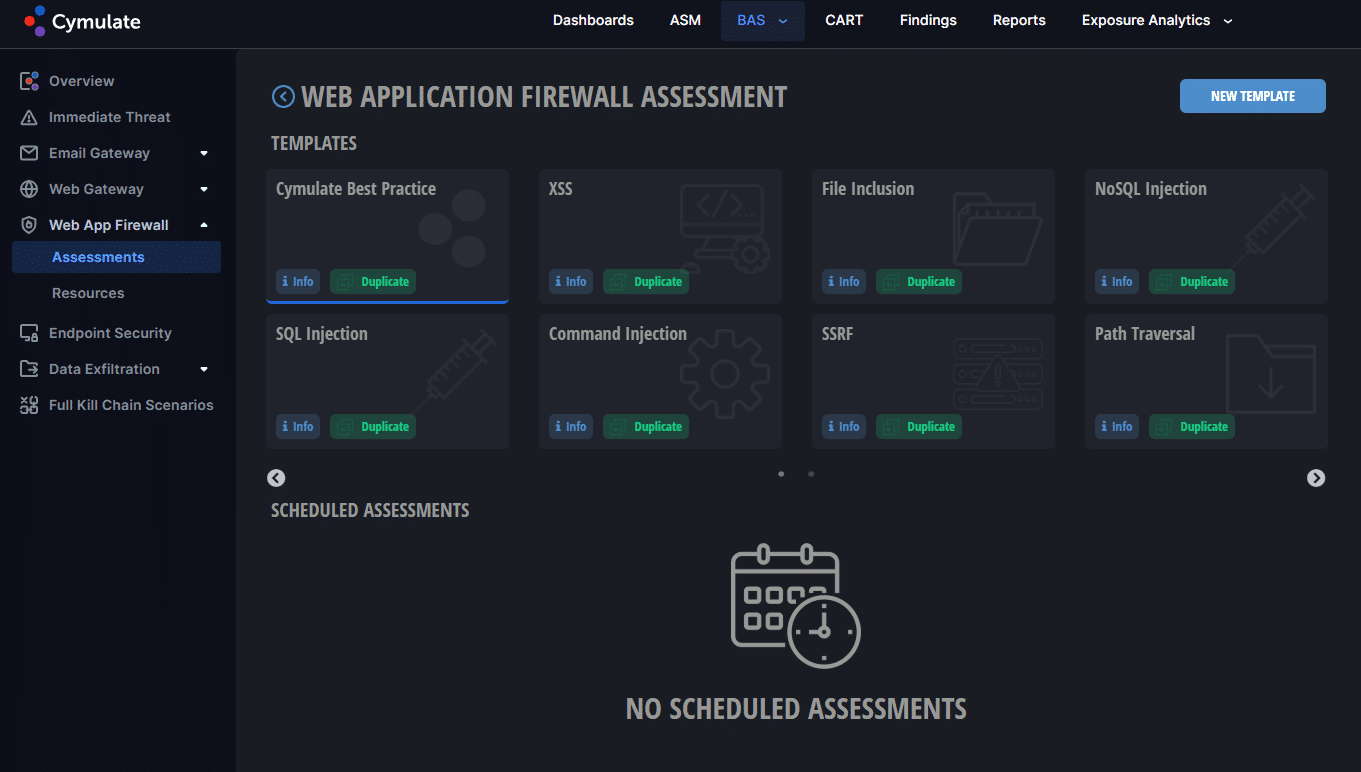Open the ASM menu

click(685, 20)
